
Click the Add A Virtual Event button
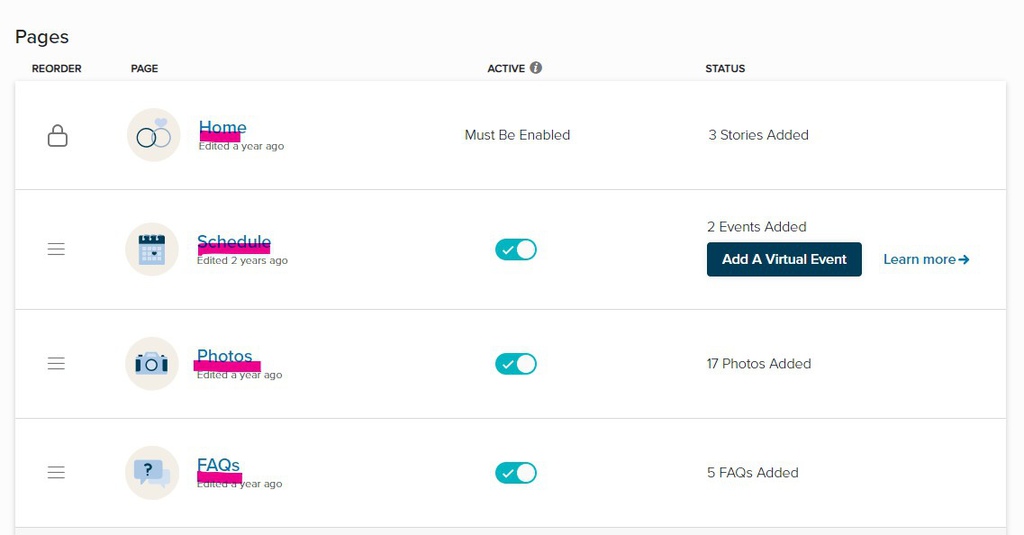tap(784, 259)
